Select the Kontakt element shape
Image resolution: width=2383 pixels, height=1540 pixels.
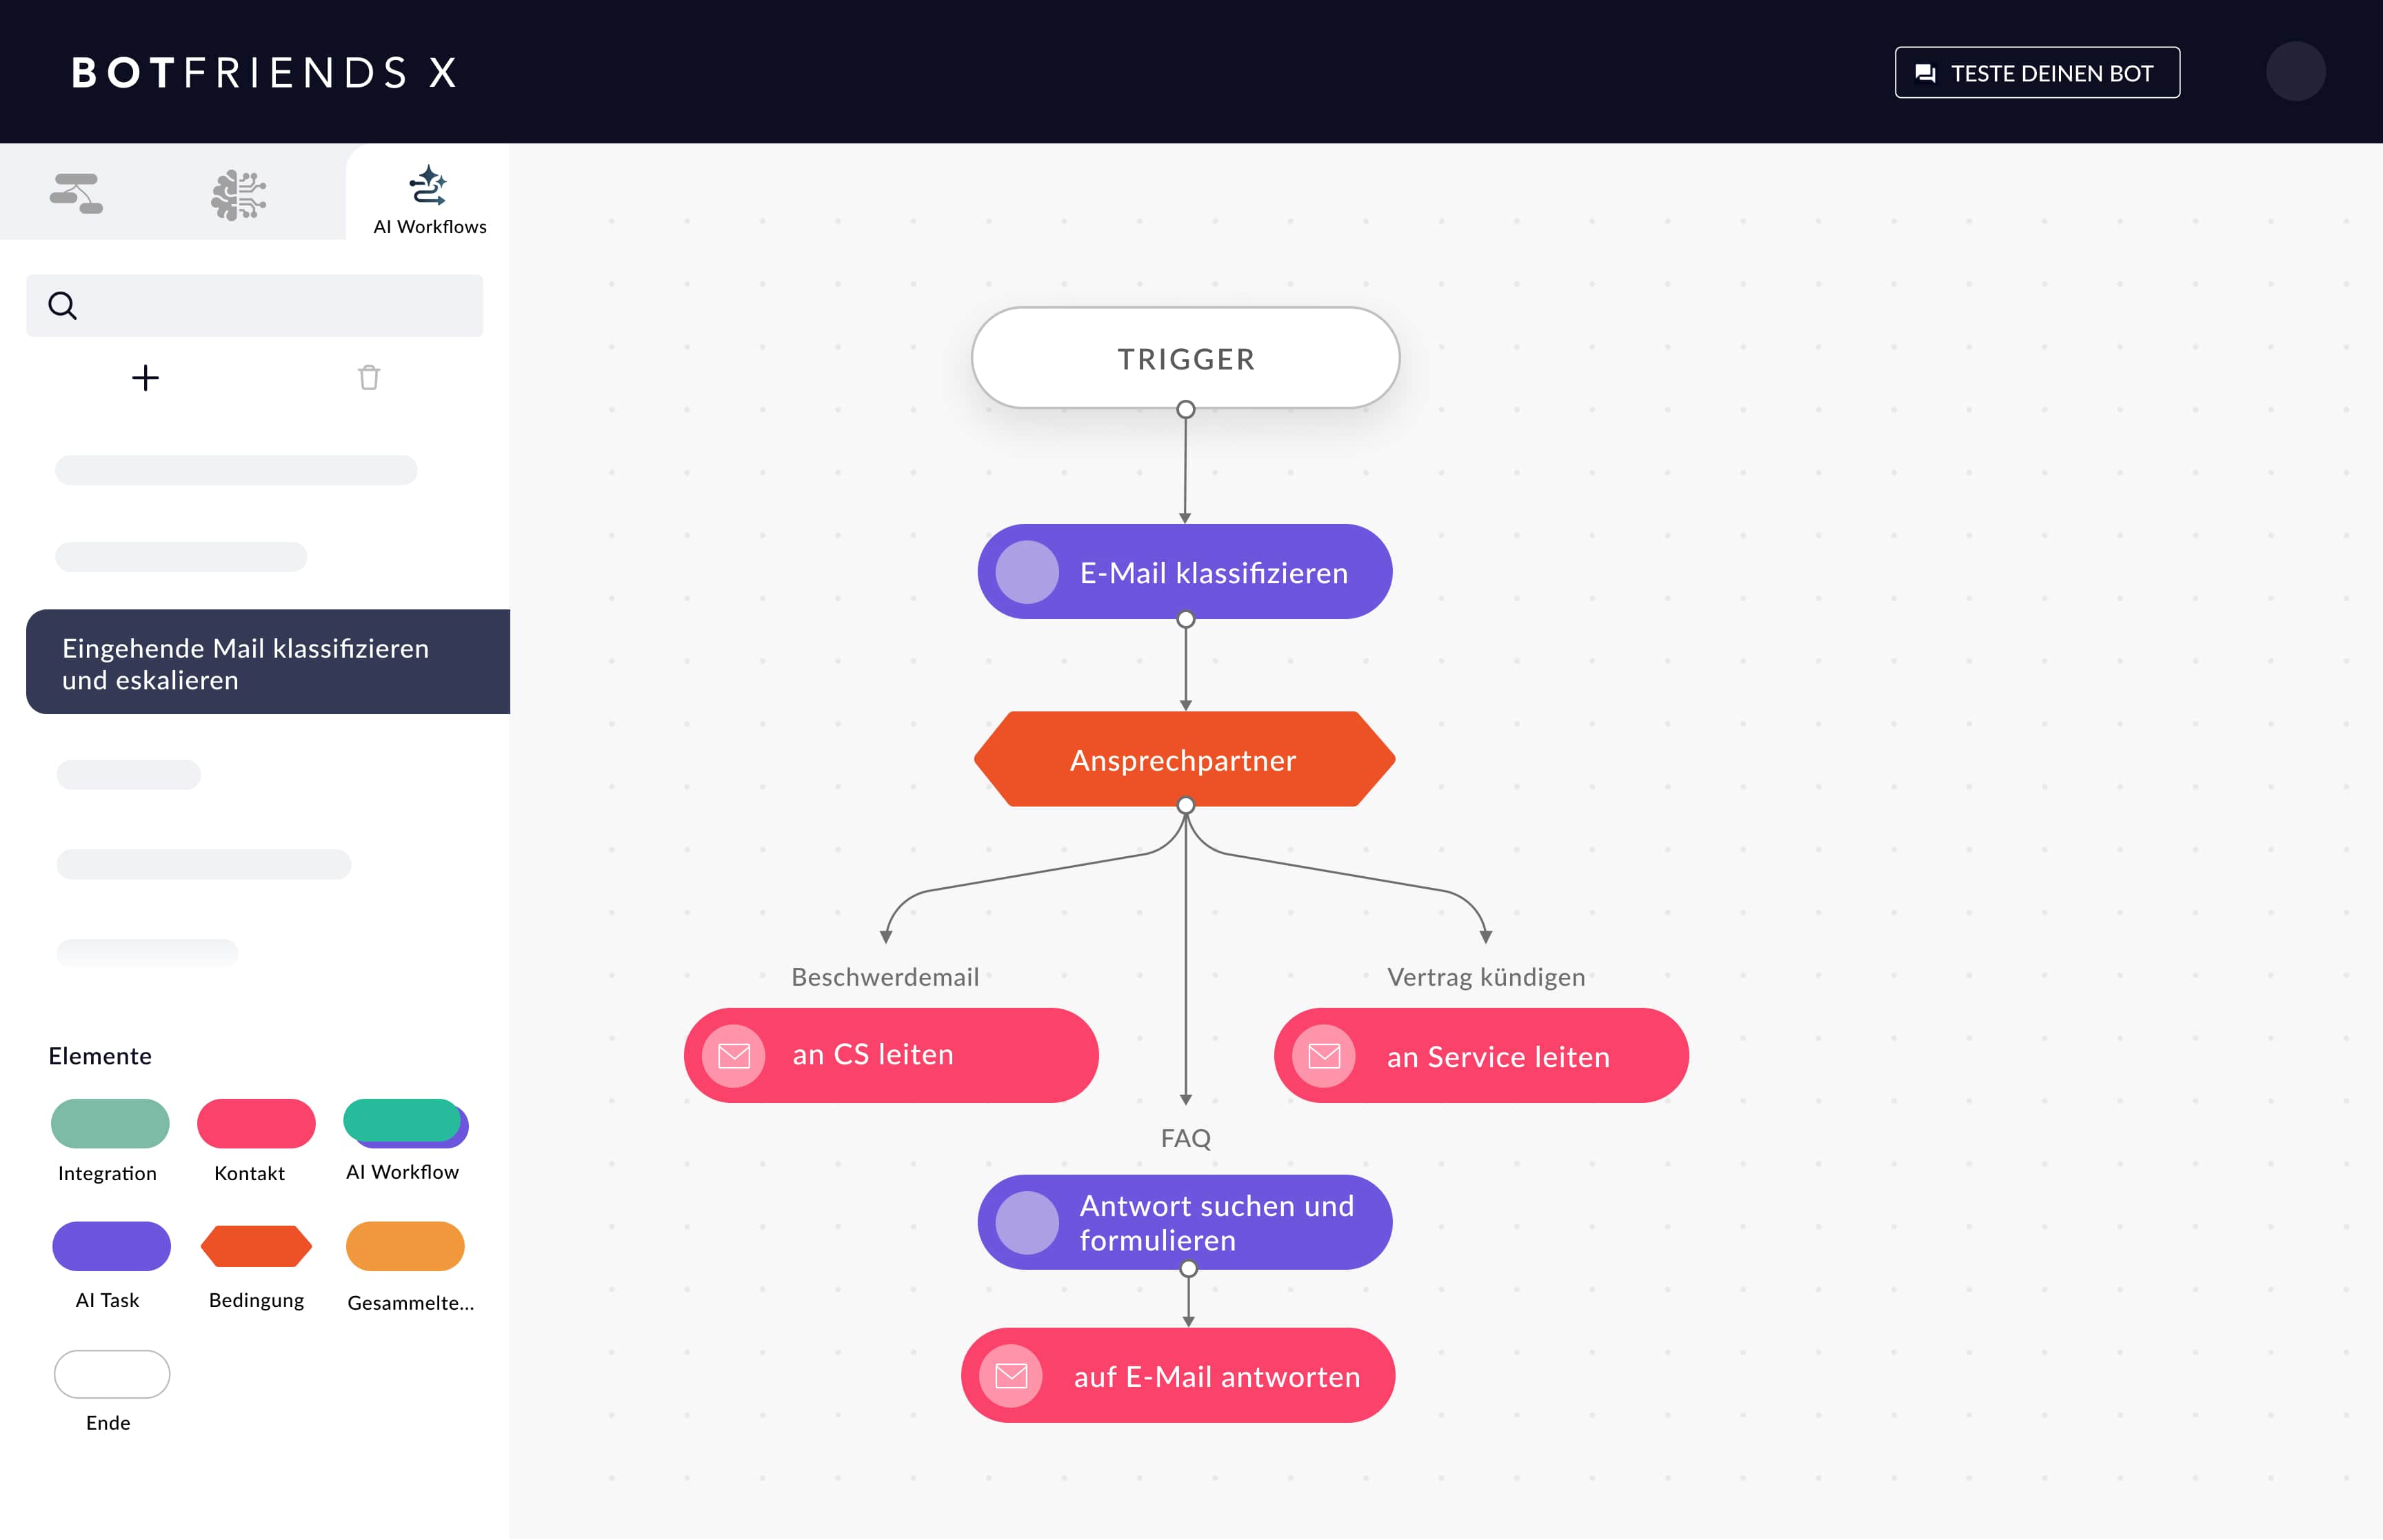tap(256, 1124)
